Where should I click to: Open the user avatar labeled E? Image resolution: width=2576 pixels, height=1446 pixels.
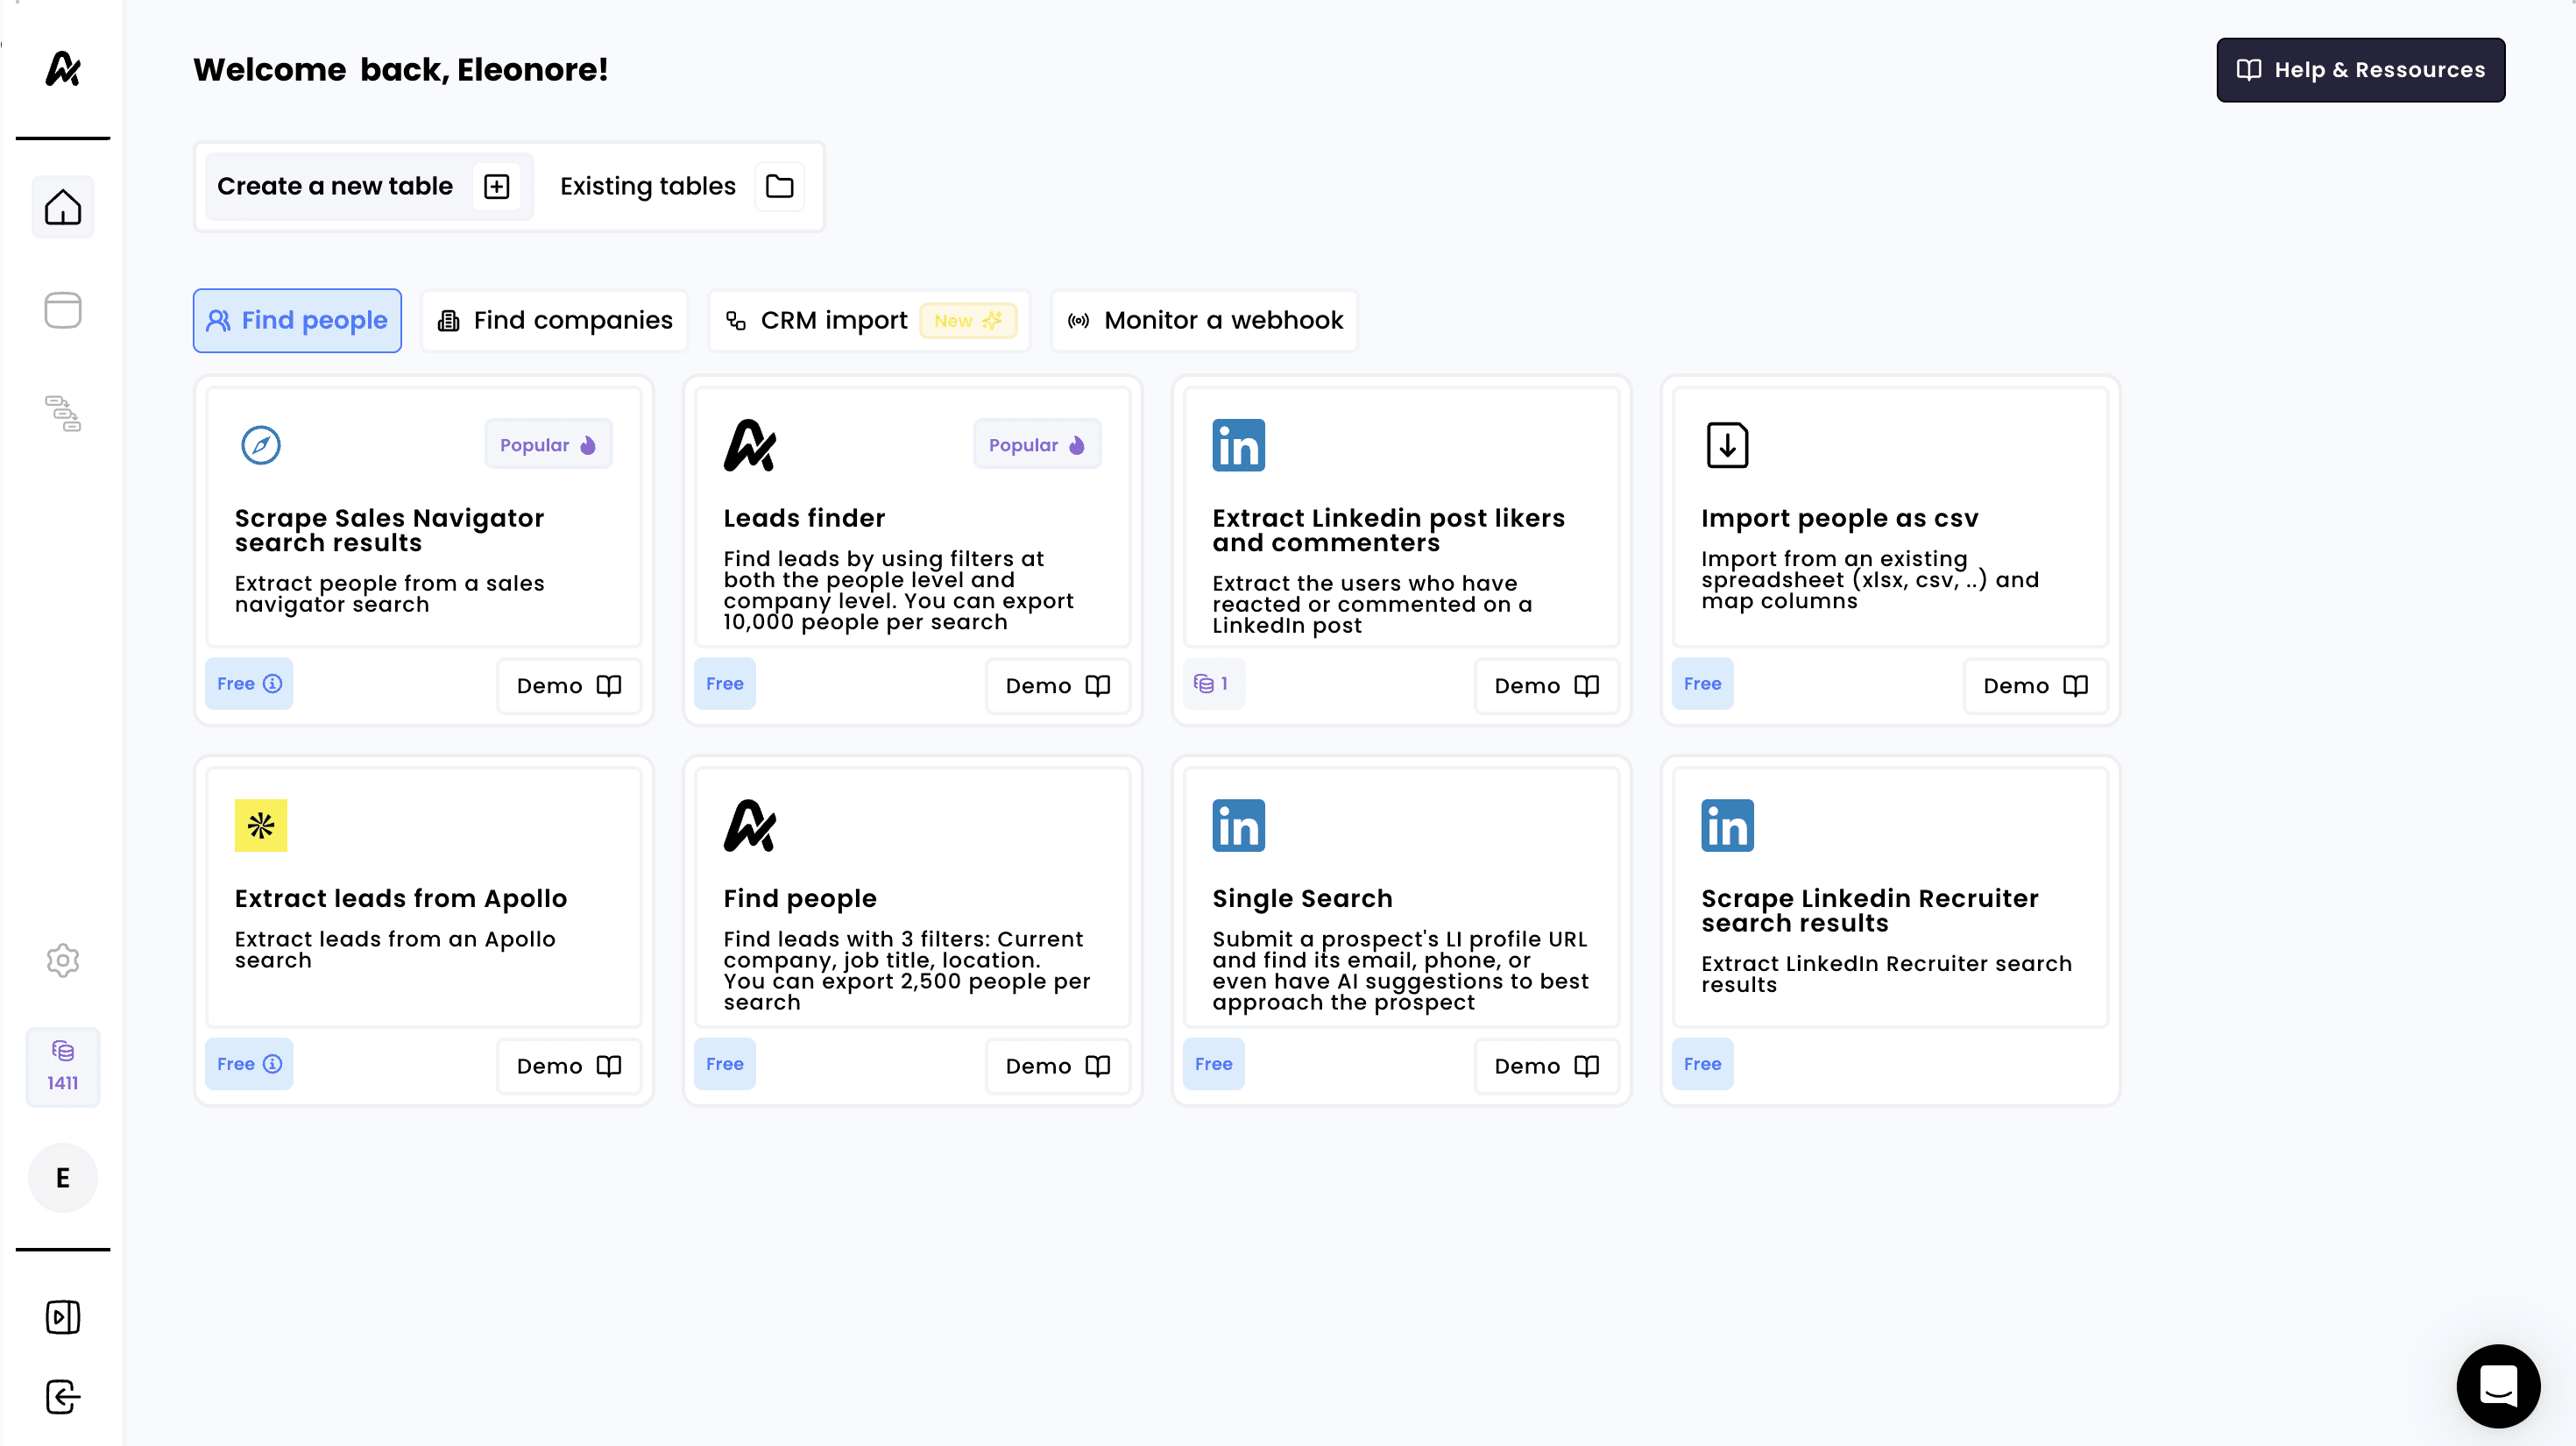62,1177
